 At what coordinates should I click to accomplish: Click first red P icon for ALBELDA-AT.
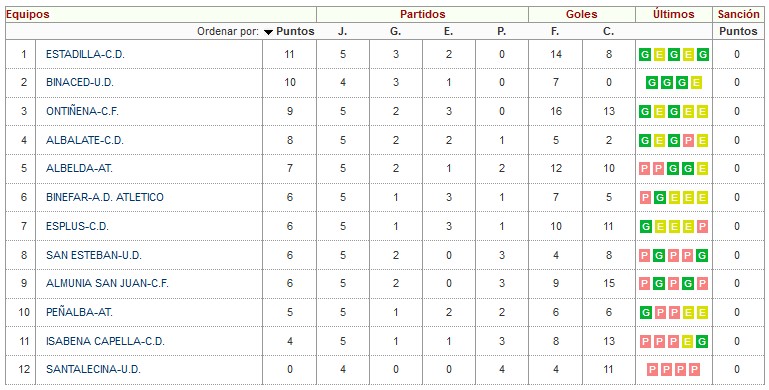click(x=645, y=169)
